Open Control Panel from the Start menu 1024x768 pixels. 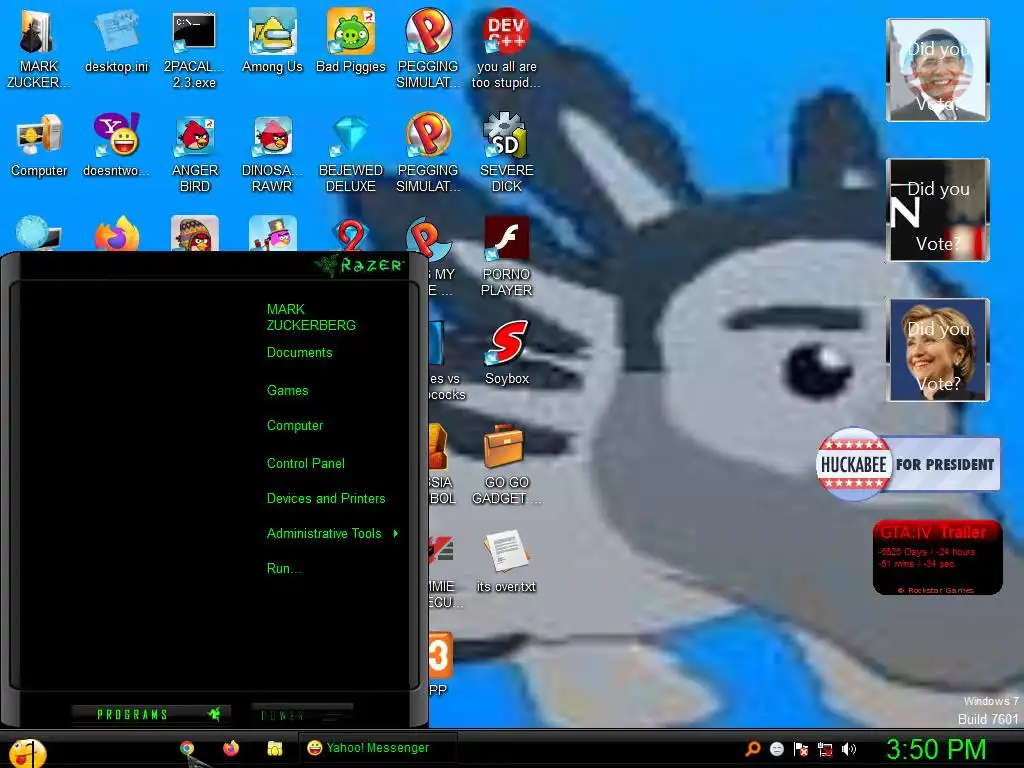click(x=306, y=464)
